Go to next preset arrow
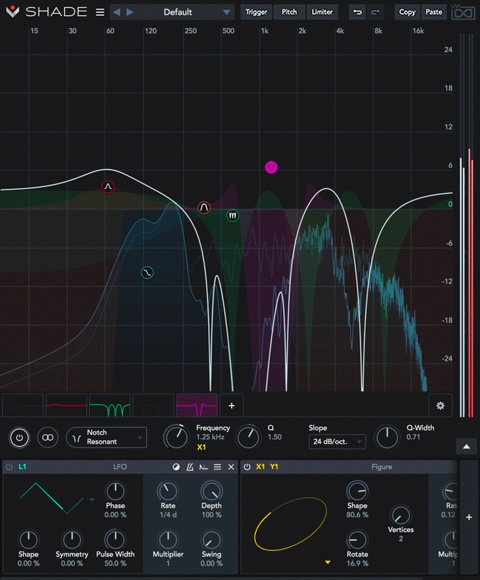Viewport: 480px width, 580px height. 130,12
